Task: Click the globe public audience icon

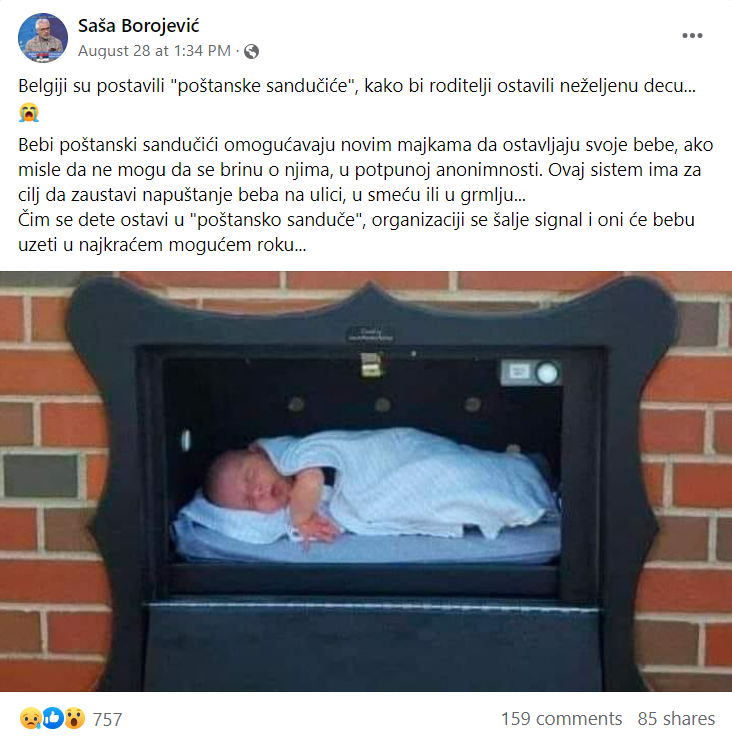Action: pos(251,51)
